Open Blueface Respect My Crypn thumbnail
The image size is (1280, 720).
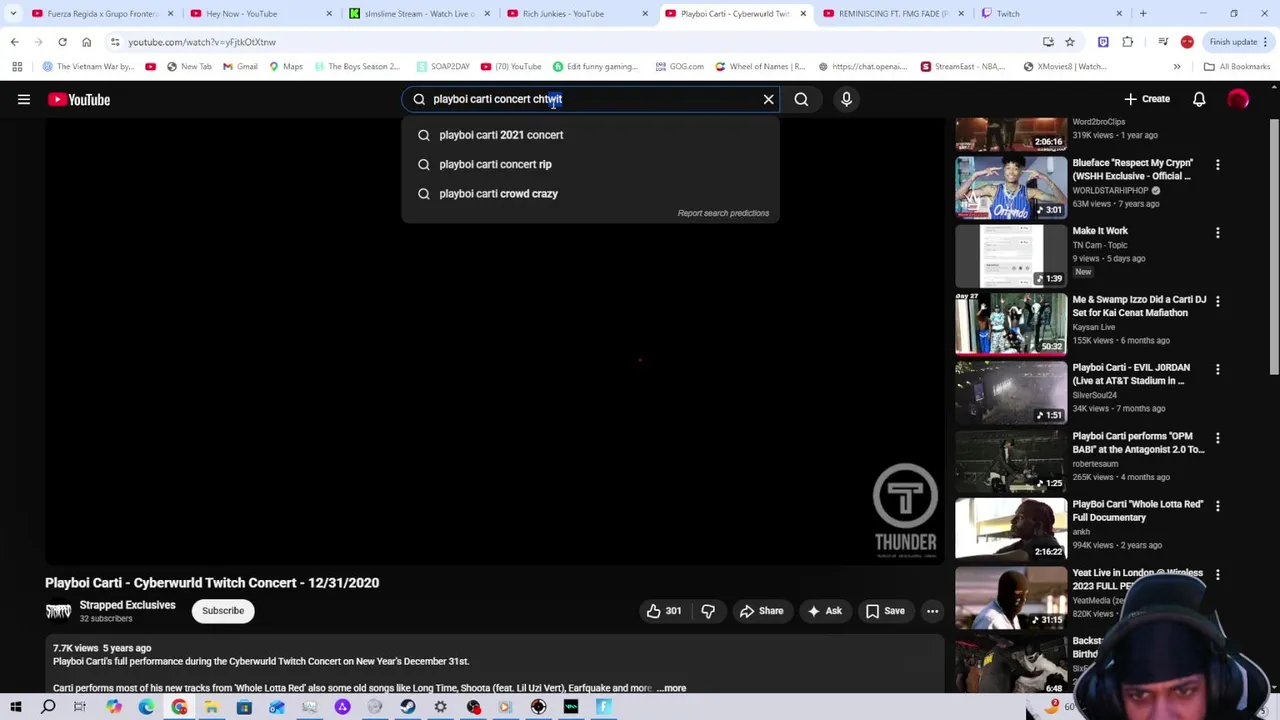(x=1011, y=187)
